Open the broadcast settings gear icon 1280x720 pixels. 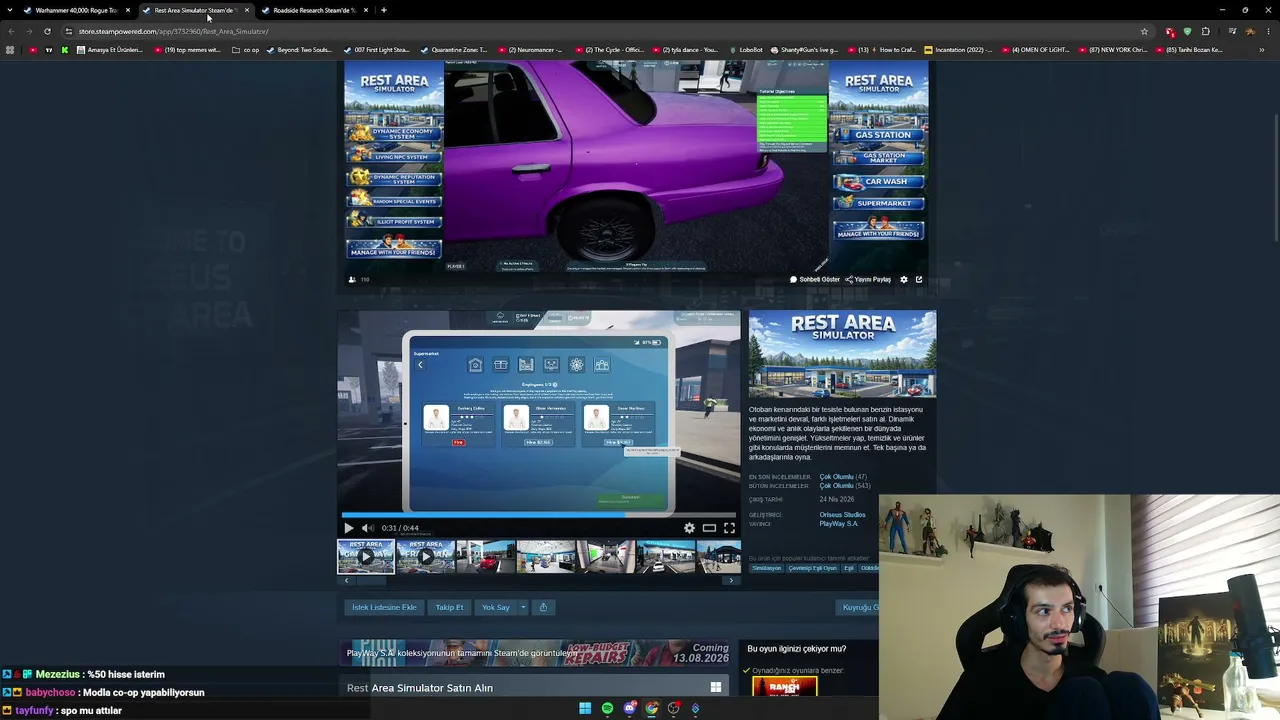tap(904, 280)
